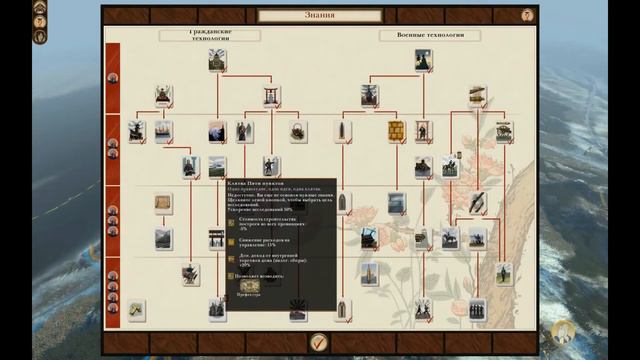
Task: Select the crossed hammers technology
Action: pos(137,310)
